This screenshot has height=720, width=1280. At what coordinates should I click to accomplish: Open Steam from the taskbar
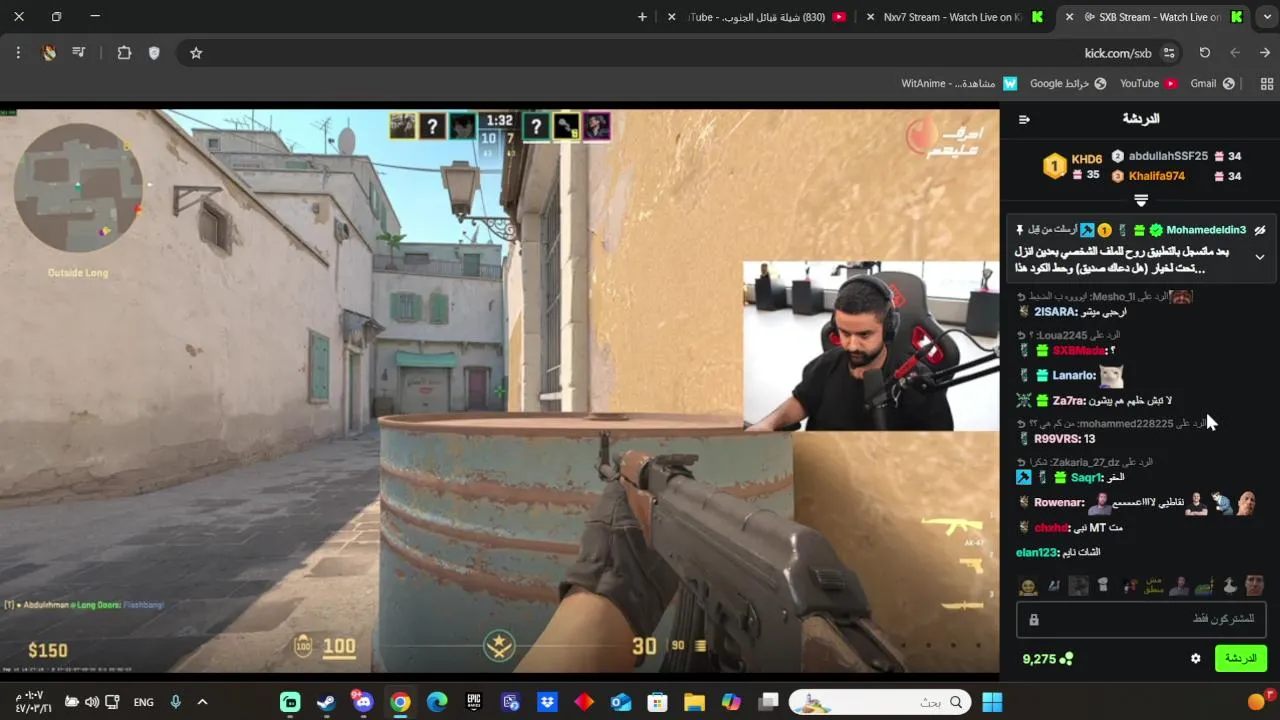coord(326,702)
